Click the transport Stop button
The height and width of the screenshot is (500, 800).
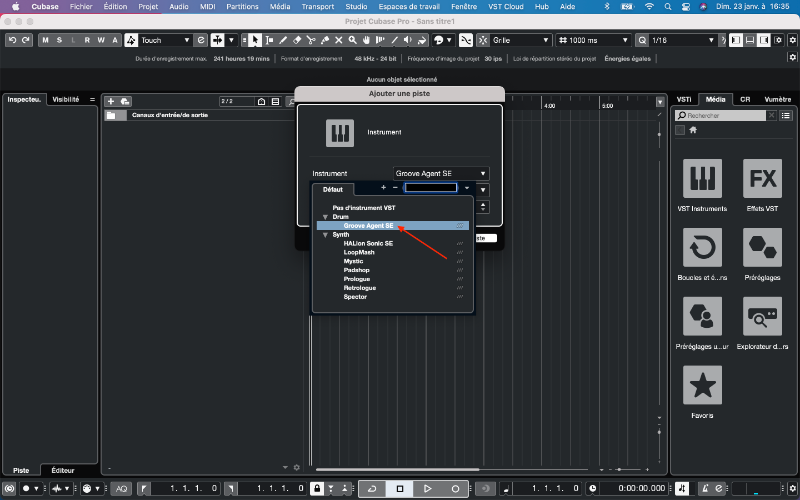pyautogui.click(x=400, y=489)
